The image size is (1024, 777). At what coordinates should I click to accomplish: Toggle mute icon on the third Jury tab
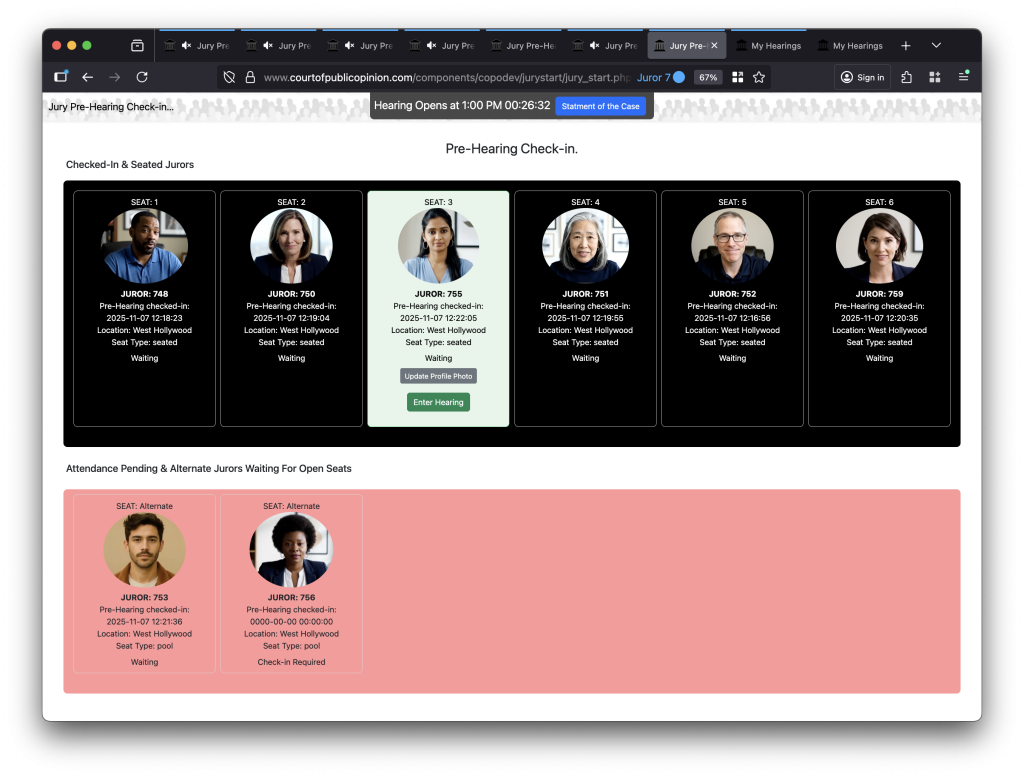(350, 46)
